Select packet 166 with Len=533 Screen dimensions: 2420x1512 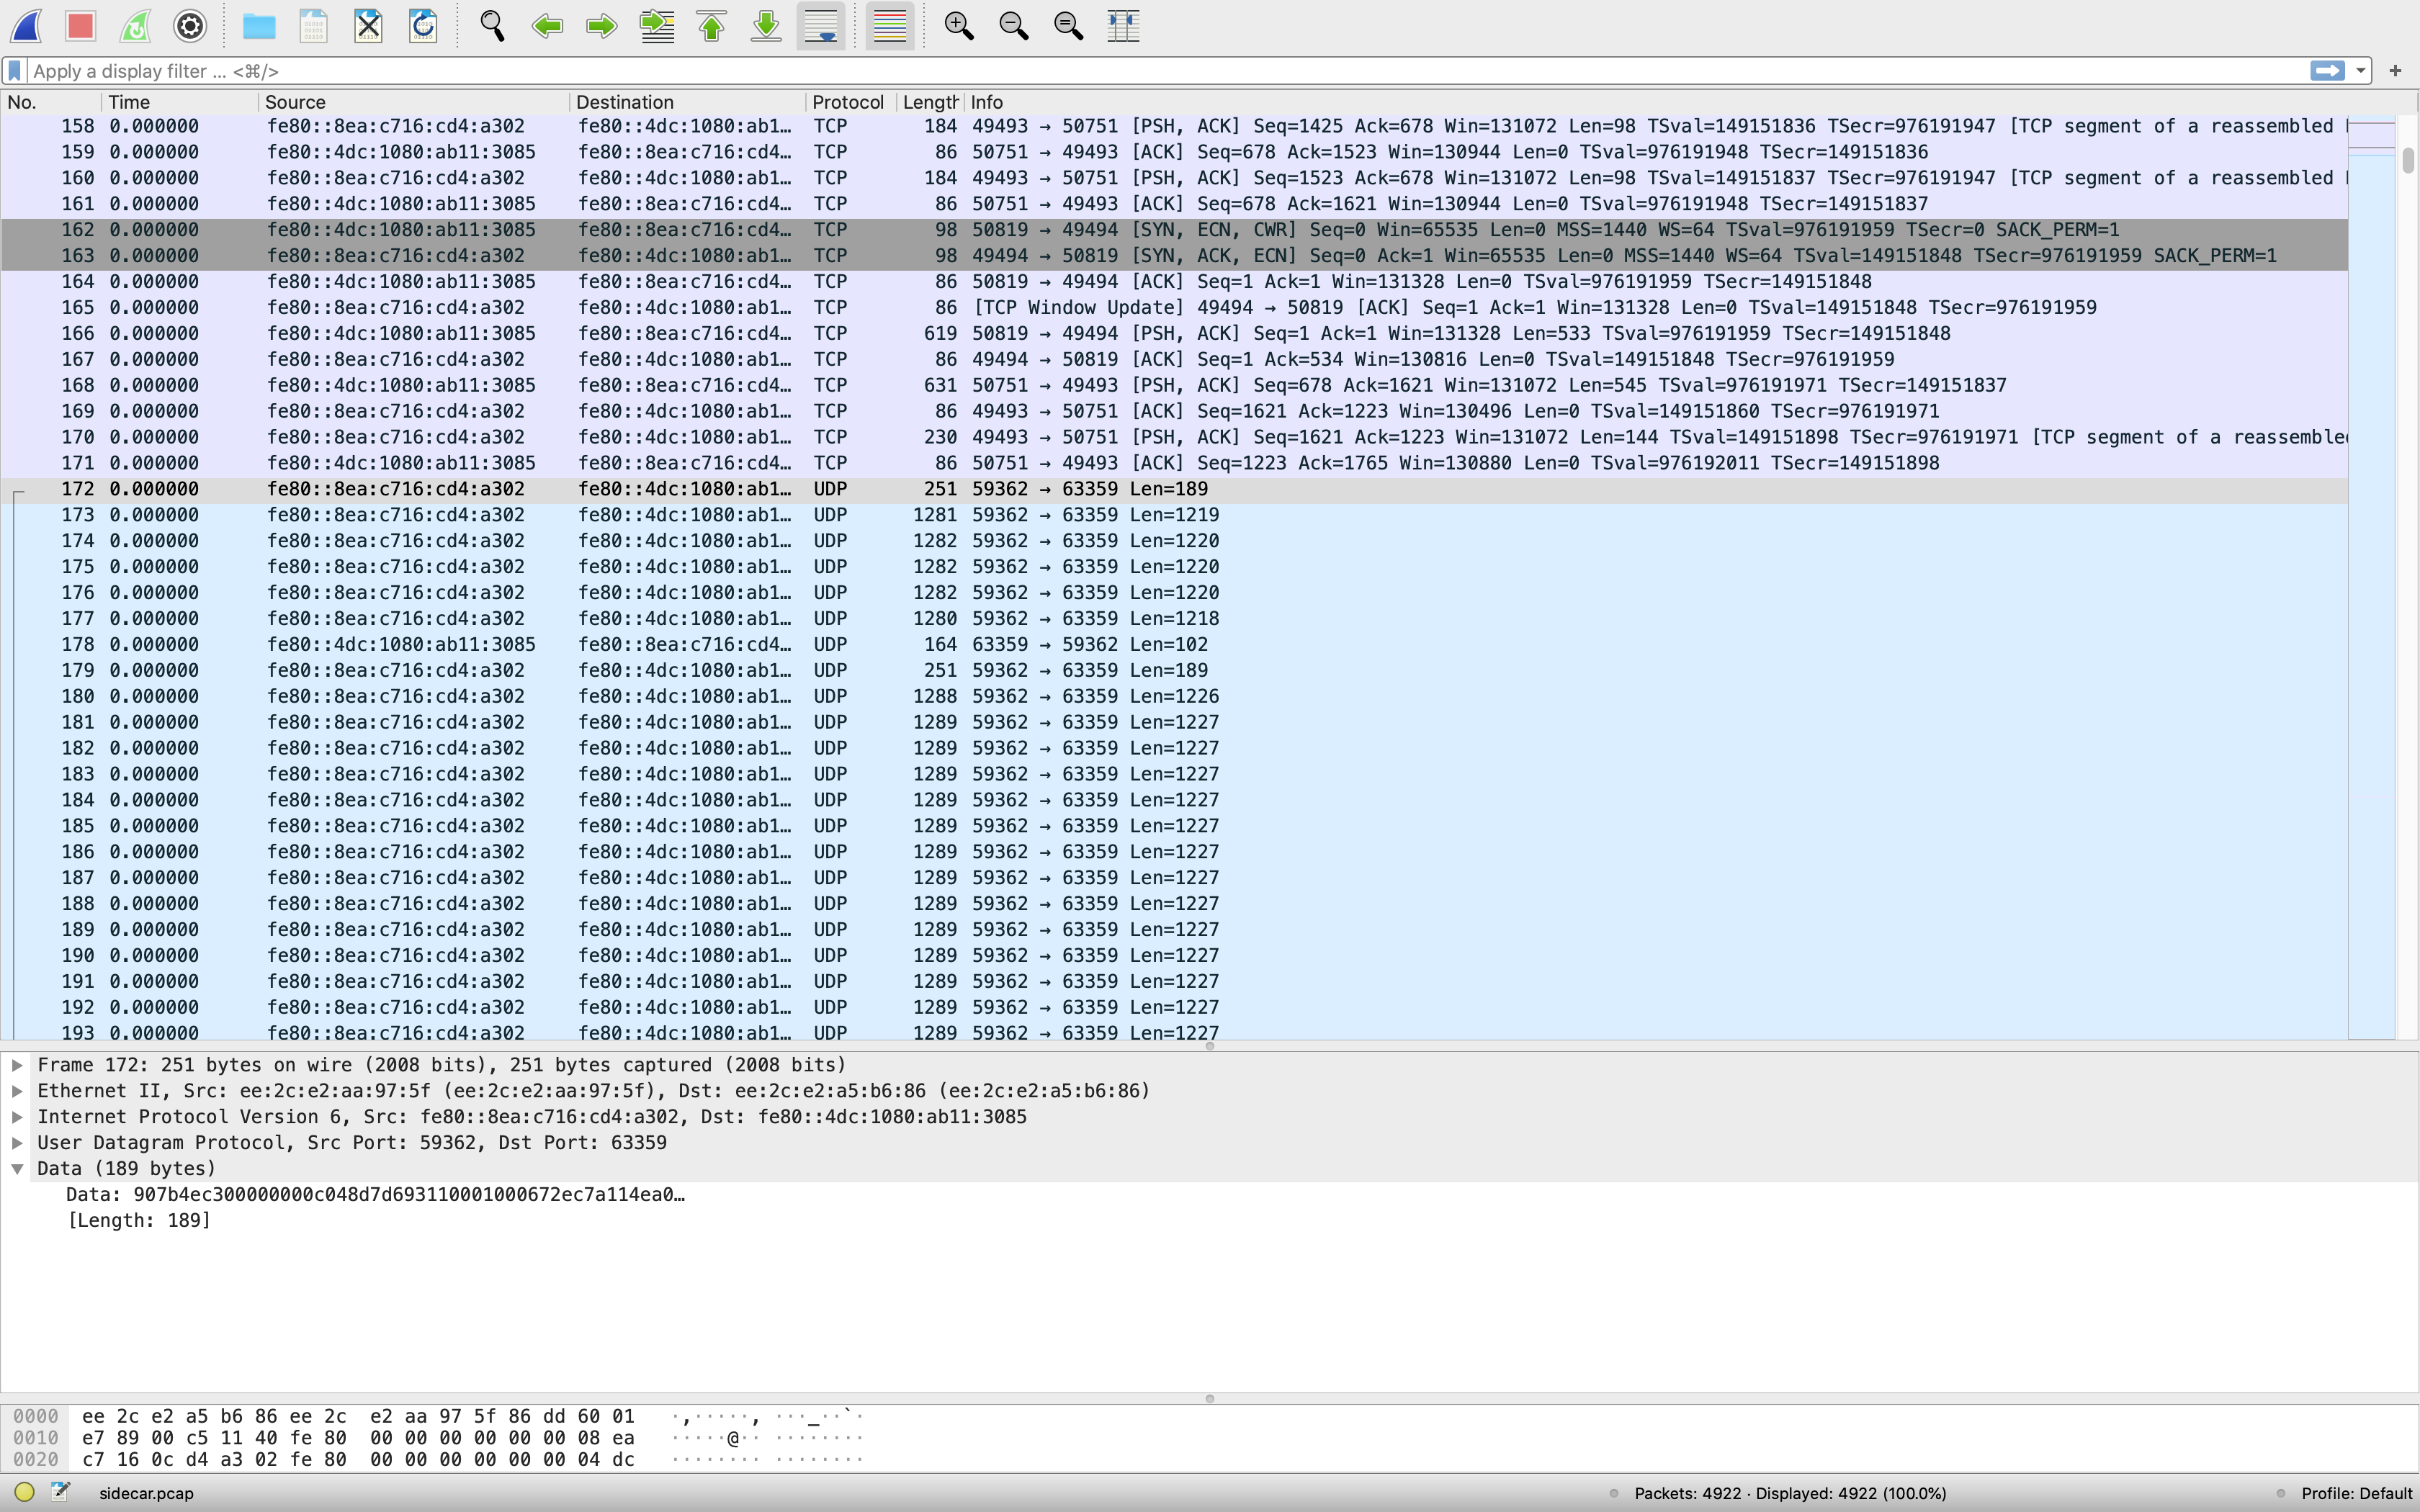pyautogui.click(x=1174, y=334)
